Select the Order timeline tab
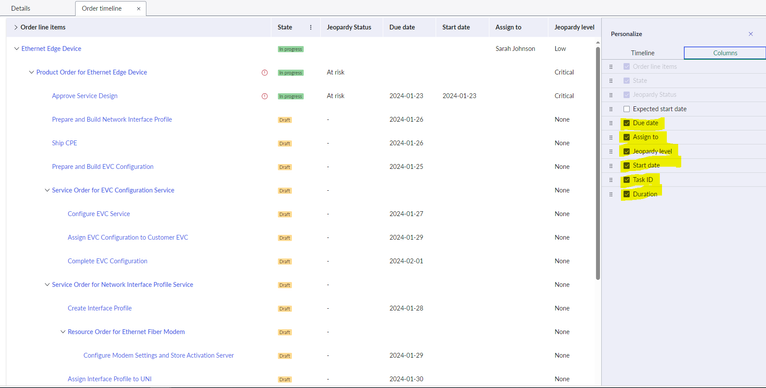766x388 pixels. 102,8
